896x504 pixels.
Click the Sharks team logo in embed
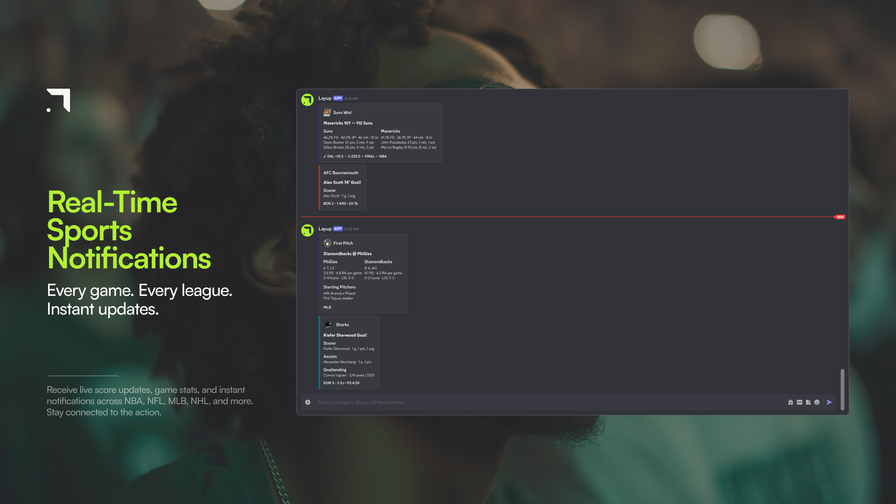[x=328, y=325]
